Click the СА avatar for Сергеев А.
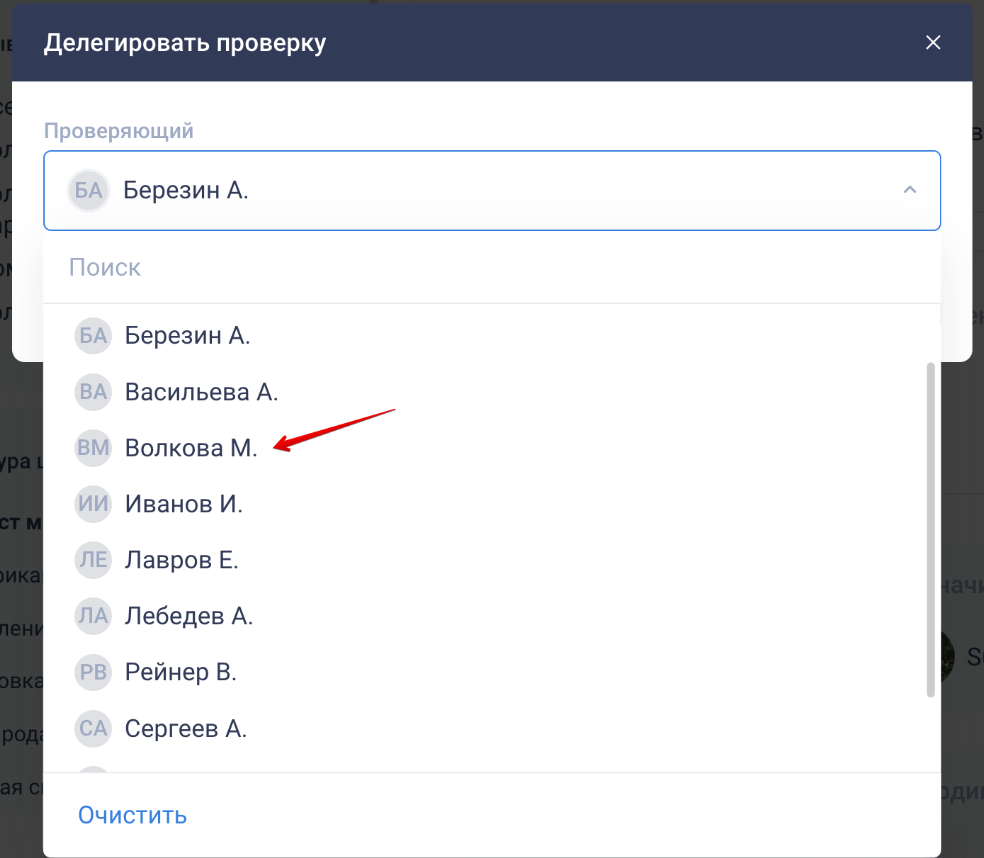Screen dimensions: 984x858 (x=93, y=728)
